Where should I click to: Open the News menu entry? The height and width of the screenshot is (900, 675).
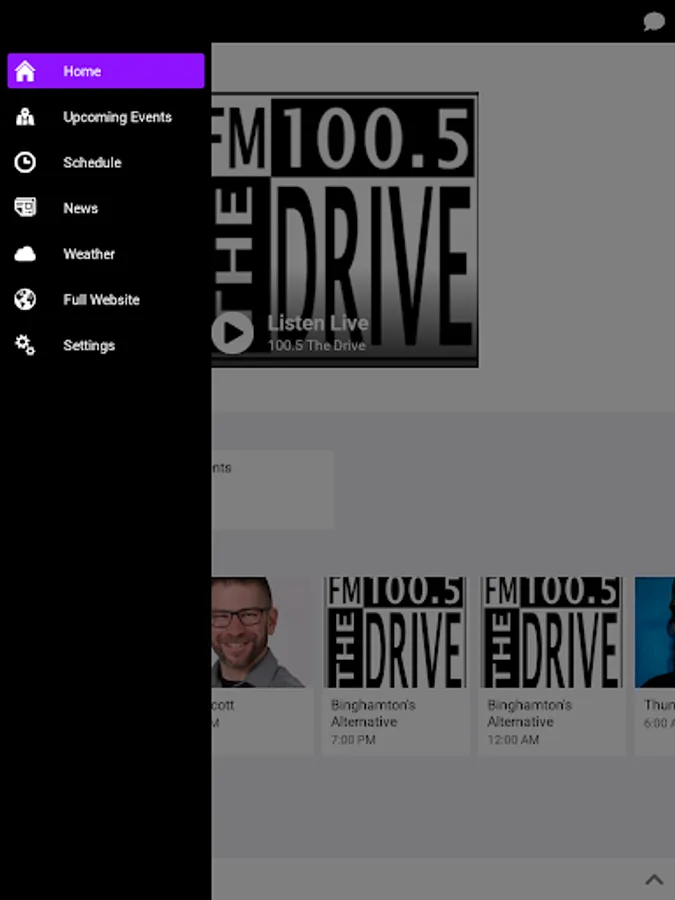[106, 208]
